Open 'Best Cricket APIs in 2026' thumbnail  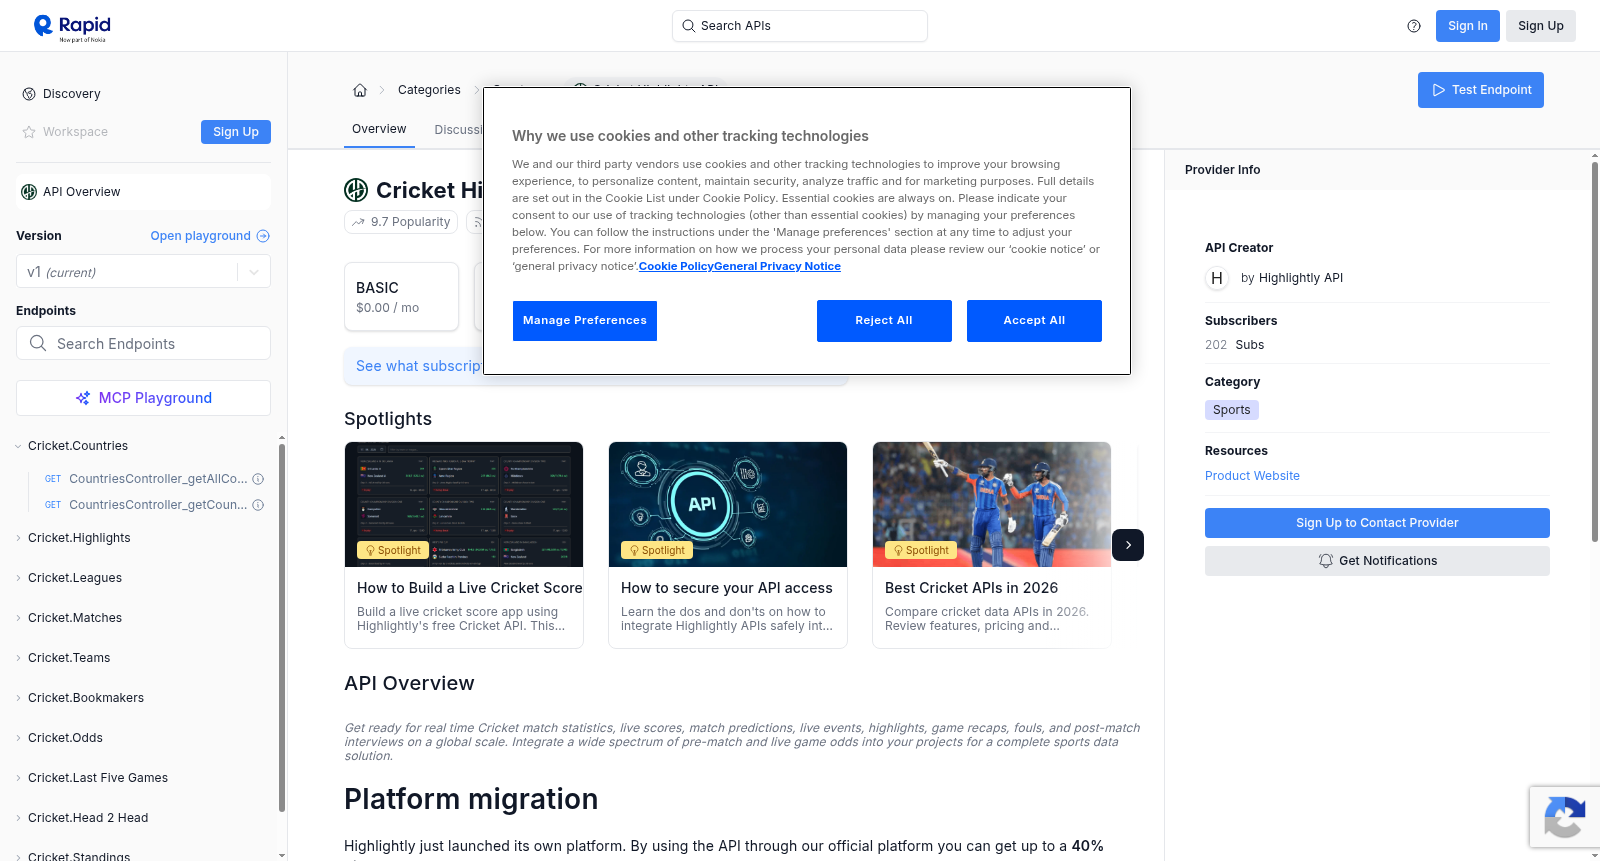[992, 504]
